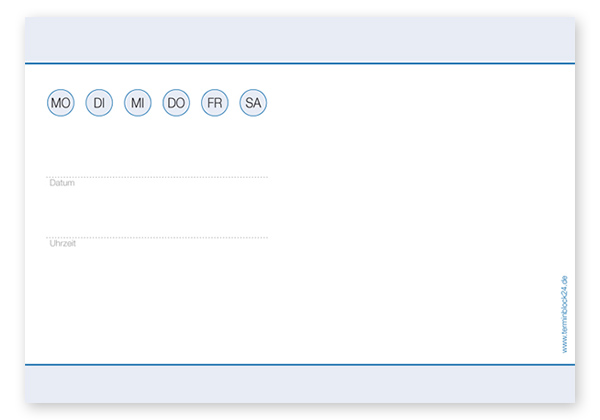
Task: Click the space between weekday circles and Datum line
Action: [x=157, y=145]
